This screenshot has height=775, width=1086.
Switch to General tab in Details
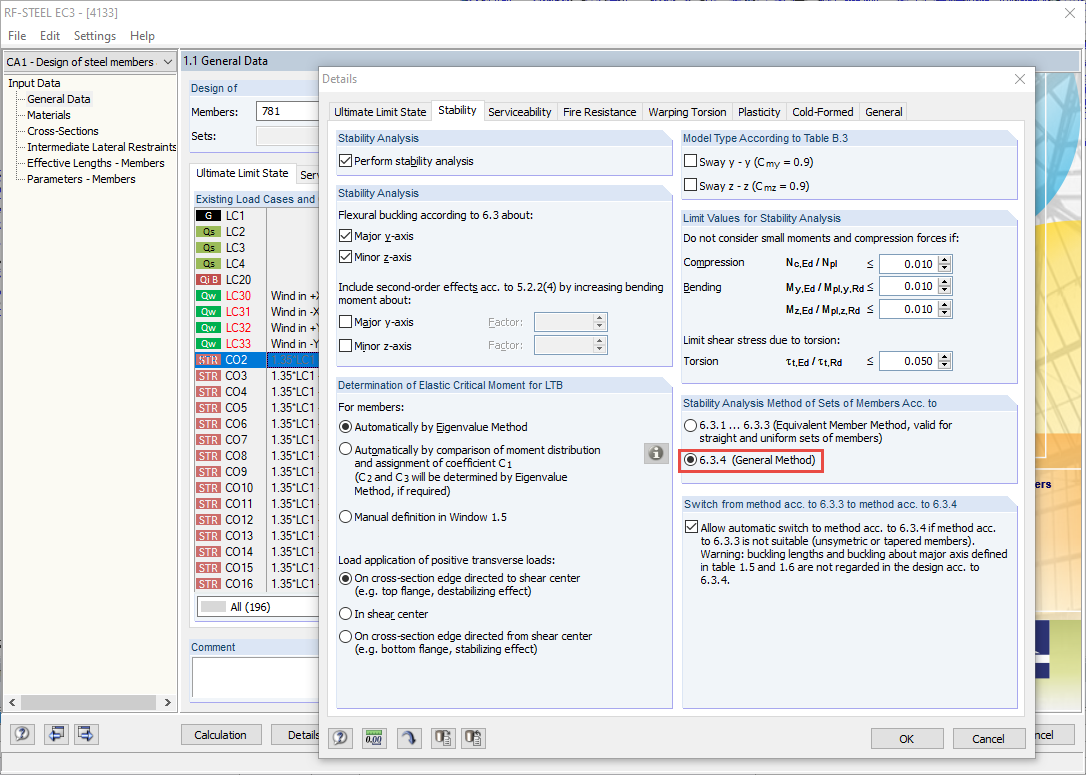[x=884, y=112]
